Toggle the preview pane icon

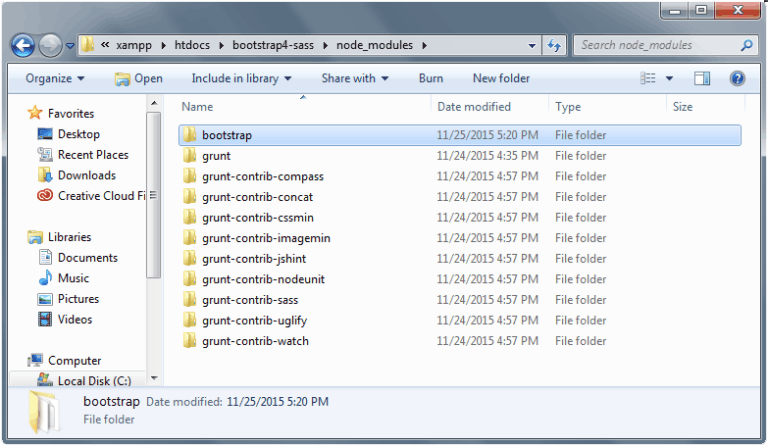(702, 78)
